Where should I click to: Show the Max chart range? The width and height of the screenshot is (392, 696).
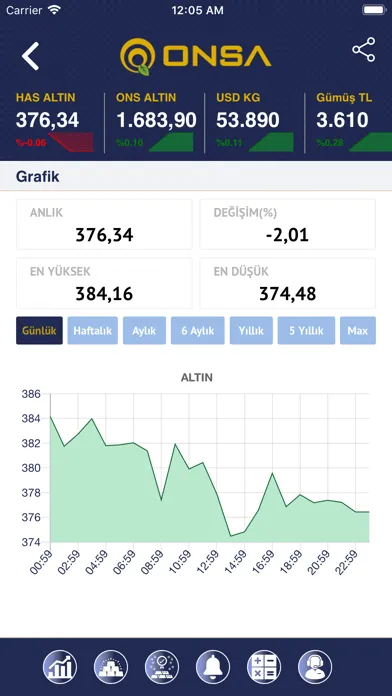358,331
